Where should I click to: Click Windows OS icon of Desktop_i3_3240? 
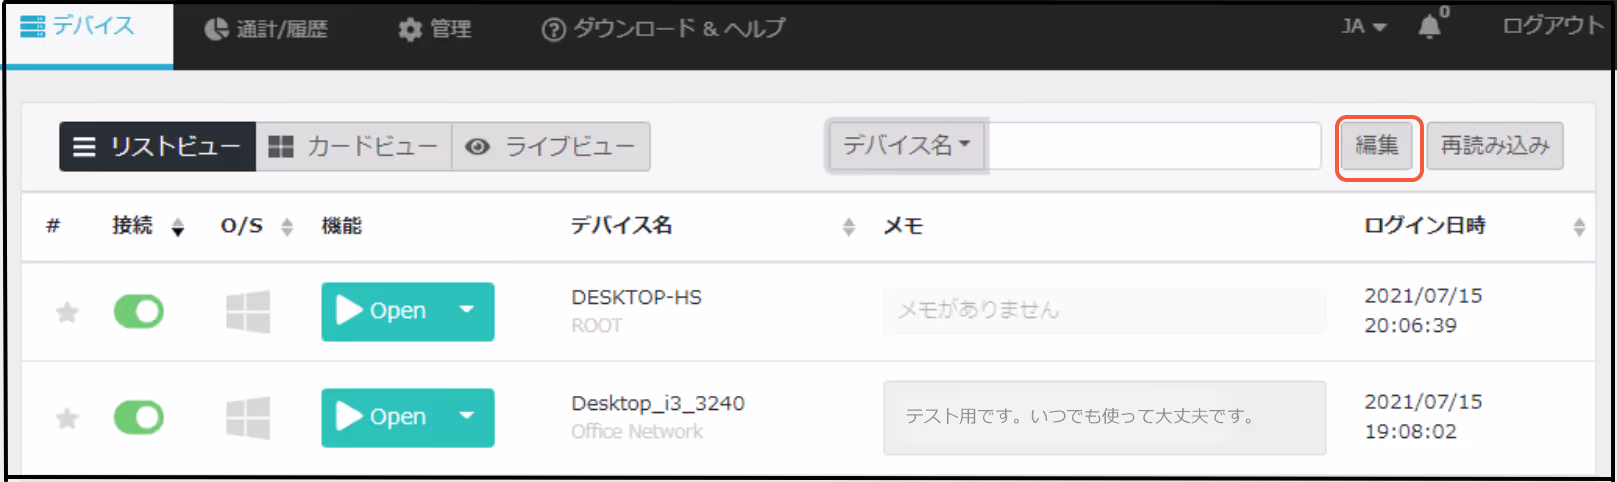tap(248, 417)
